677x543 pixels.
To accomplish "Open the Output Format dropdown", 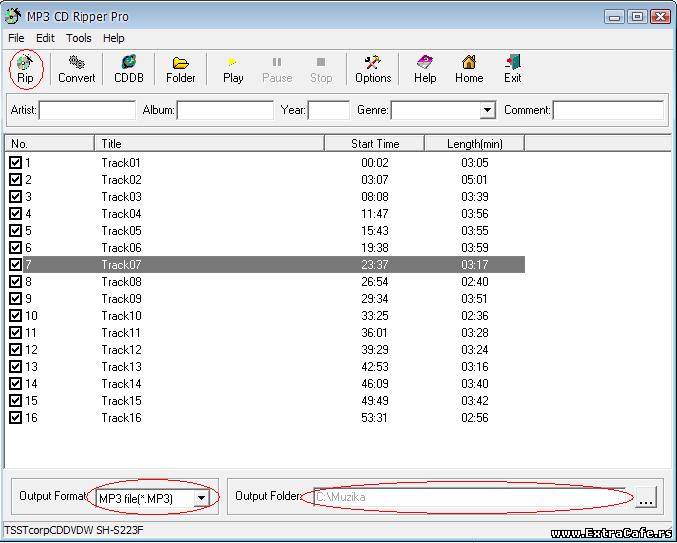I will [201, 498].
